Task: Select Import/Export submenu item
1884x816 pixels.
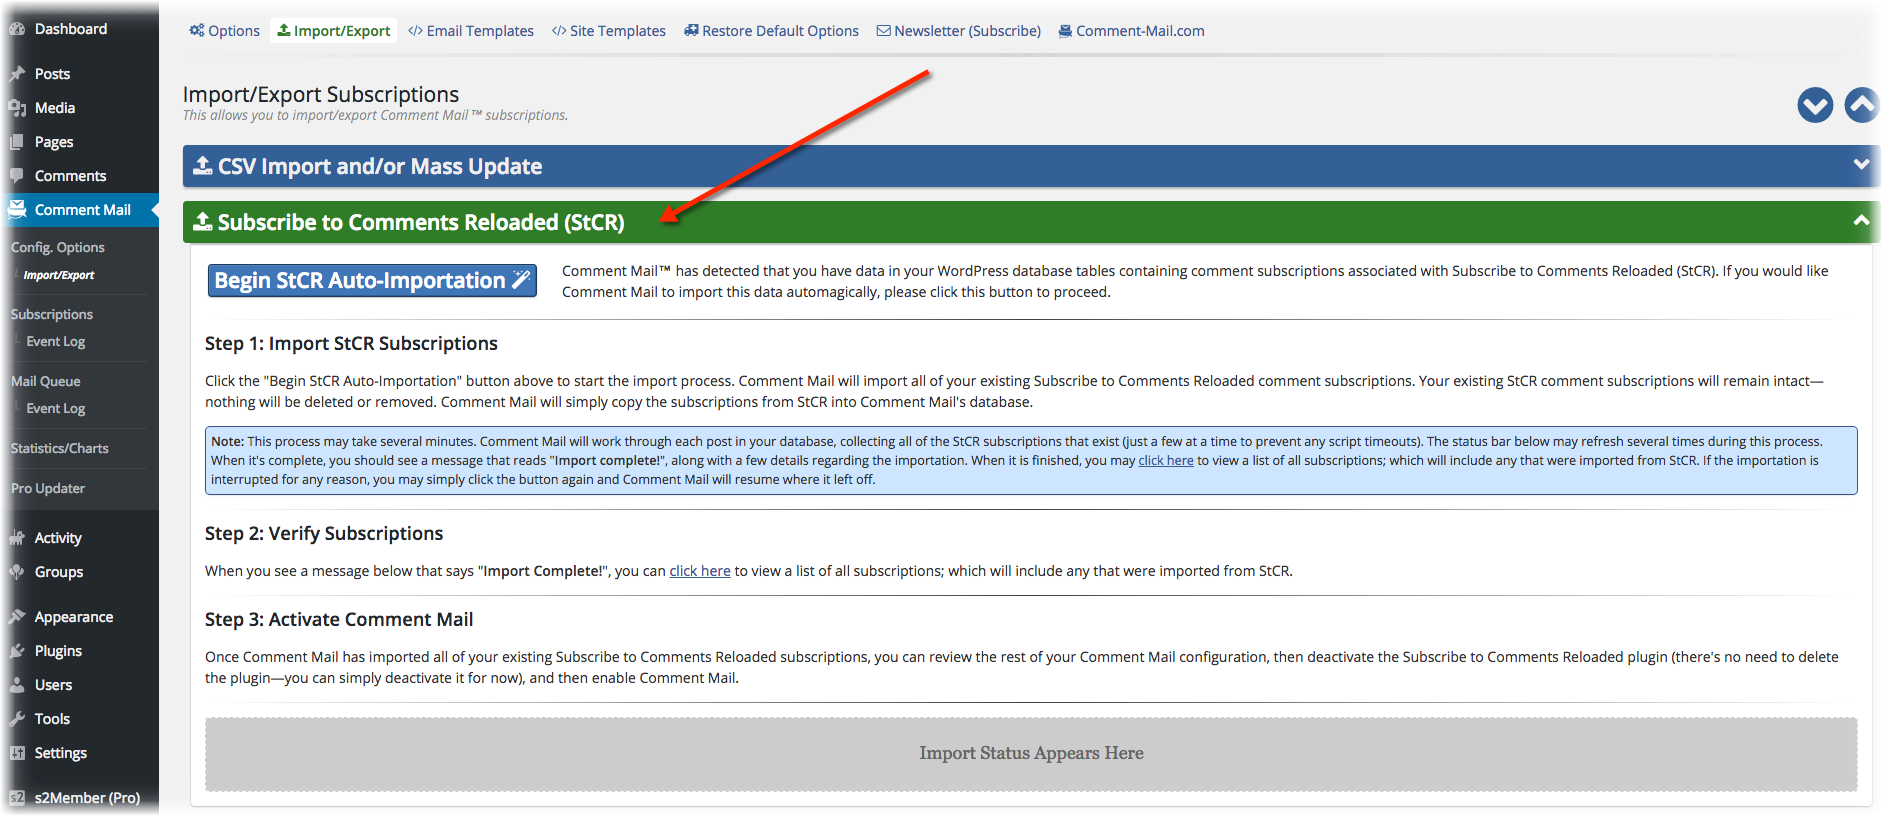Action: [59, 275]
